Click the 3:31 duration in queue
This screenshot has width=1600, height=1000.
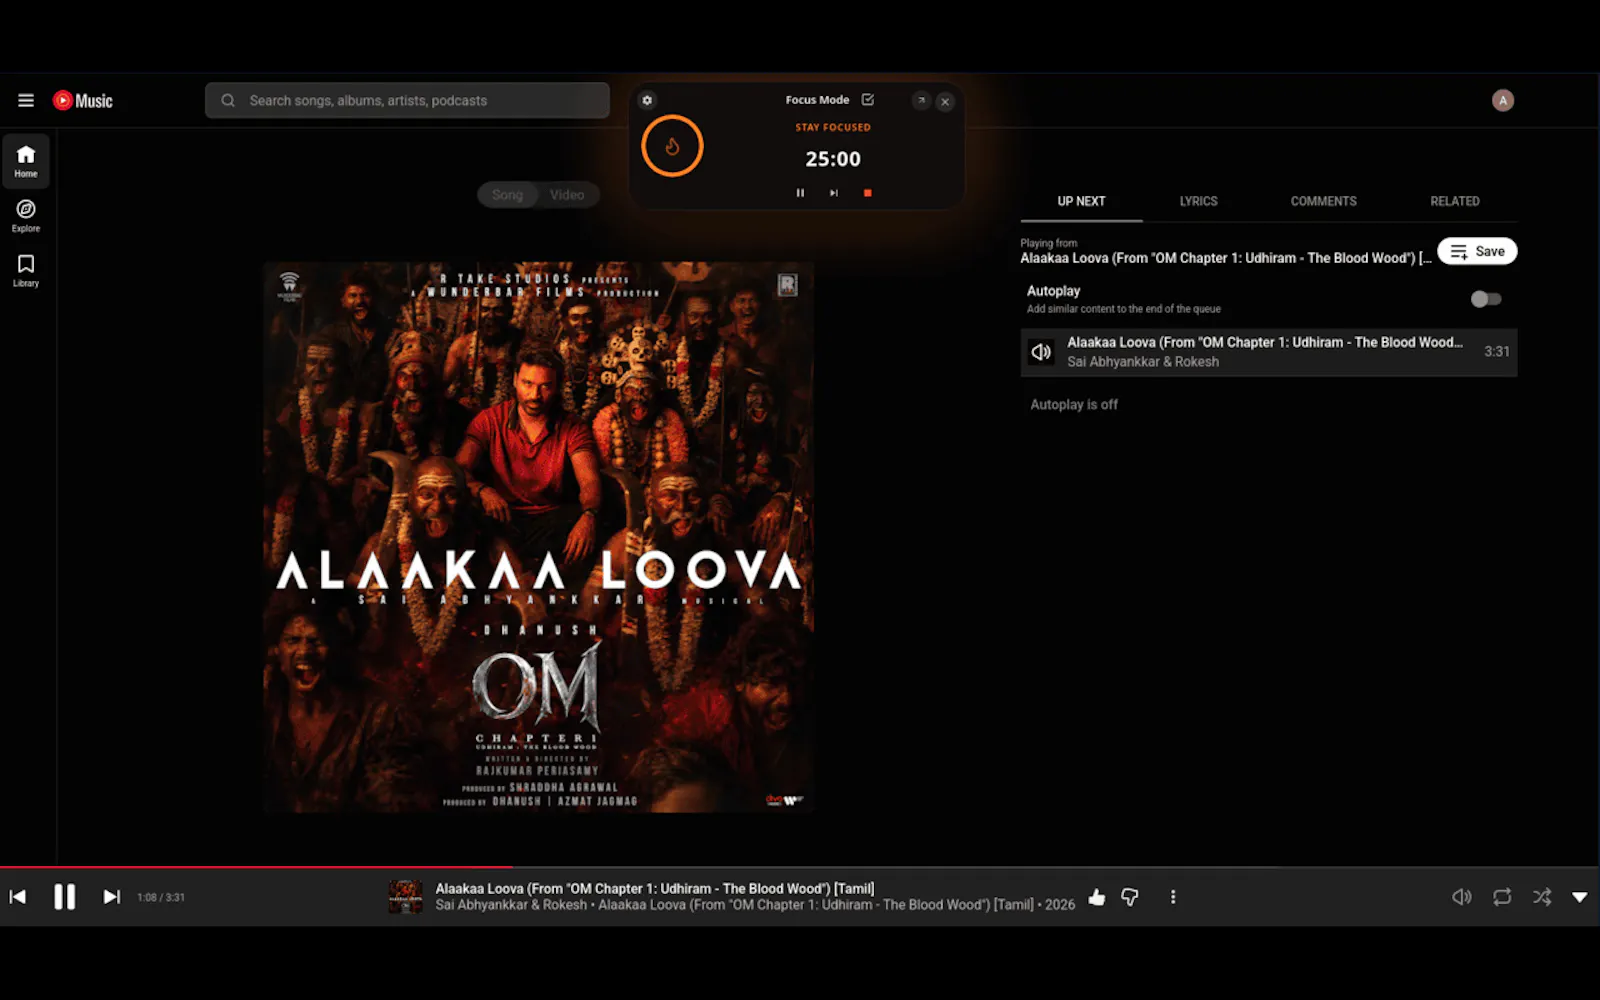pos(1496,352)
